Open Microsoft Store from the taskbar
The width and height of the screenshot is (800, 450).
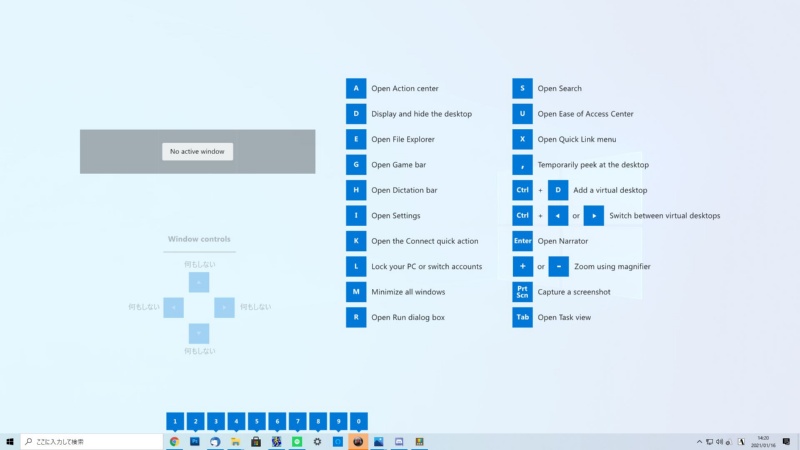click(256, 441)
